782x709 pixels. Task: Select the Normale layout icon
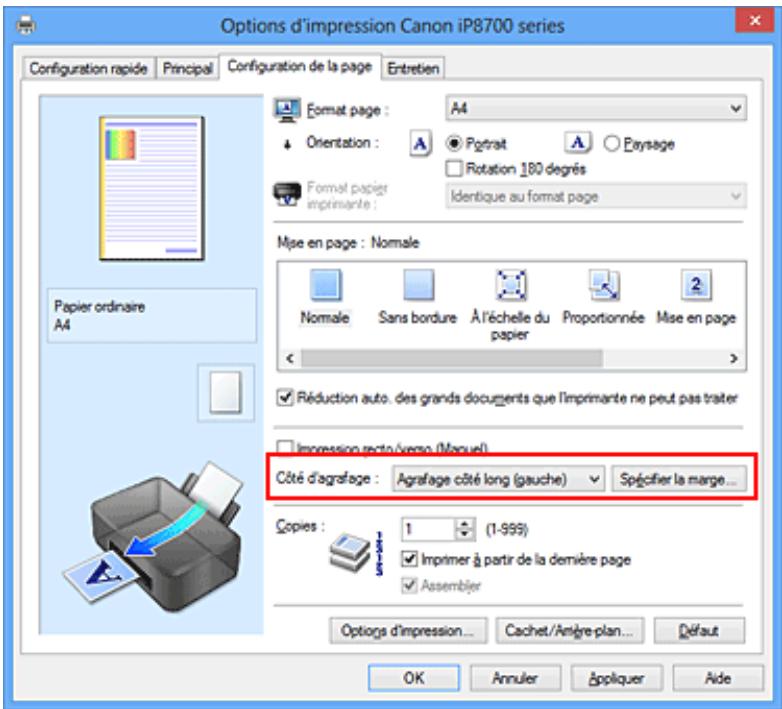326,285
